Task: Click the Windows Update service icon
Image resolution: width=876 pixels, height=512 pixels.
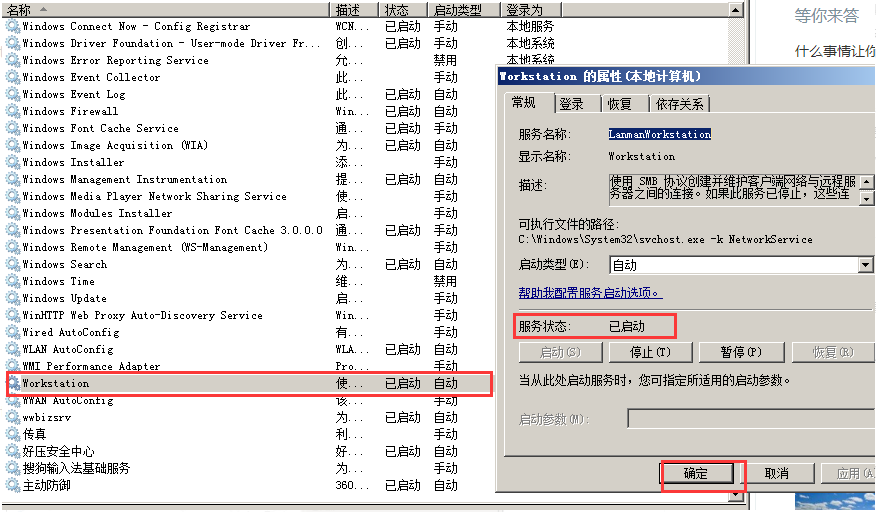Action: pyautogui.click(x=12, y=298)
